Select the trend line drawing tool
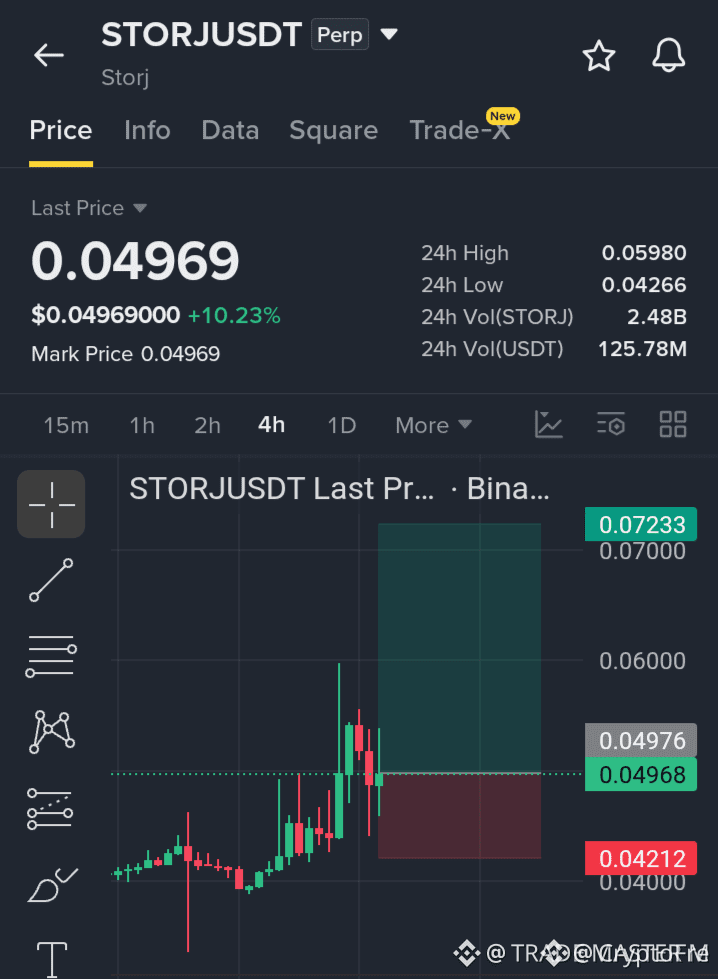This screenshot has height=979, width=718. click(51, 580)
